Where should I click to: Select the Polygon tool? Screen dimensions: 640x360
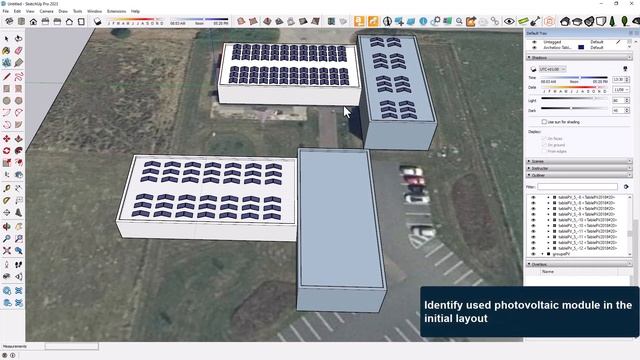click(18, 101)
